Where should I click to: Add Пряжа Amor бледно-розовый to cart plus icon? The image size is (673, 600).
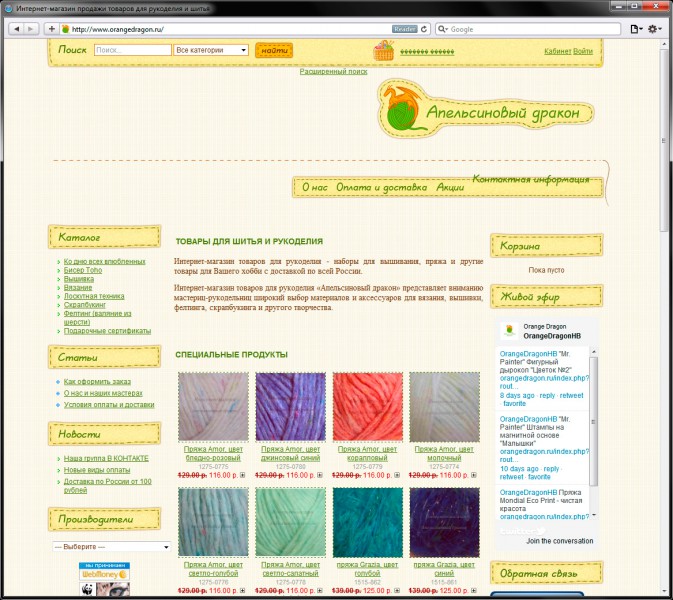243,475
